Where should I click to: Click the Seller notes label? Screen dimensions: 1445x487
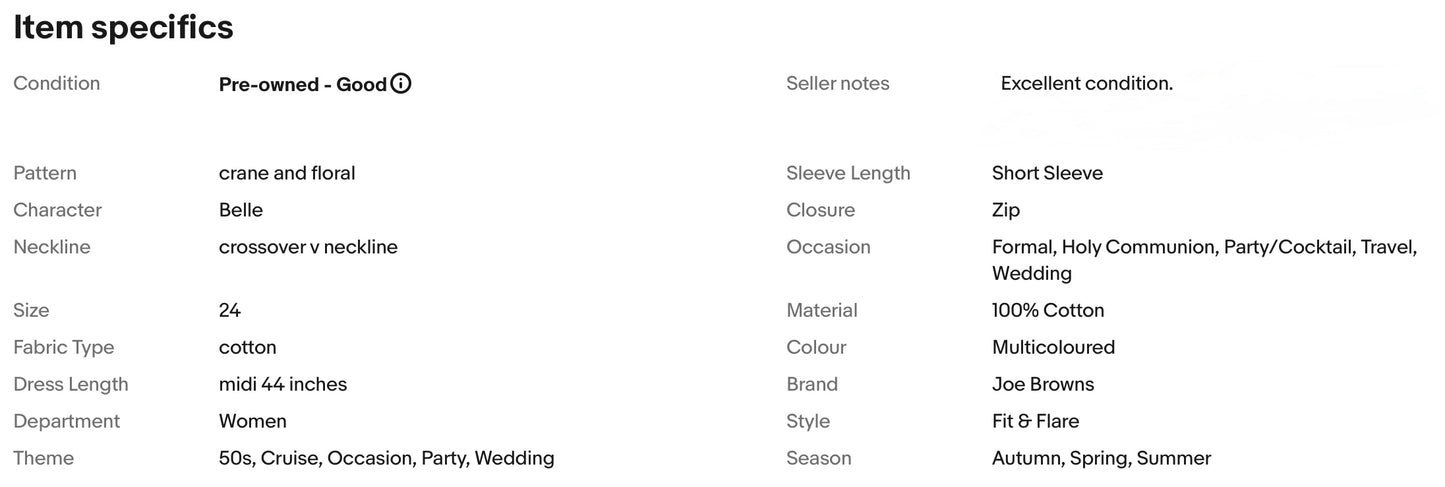pos(838,84)
